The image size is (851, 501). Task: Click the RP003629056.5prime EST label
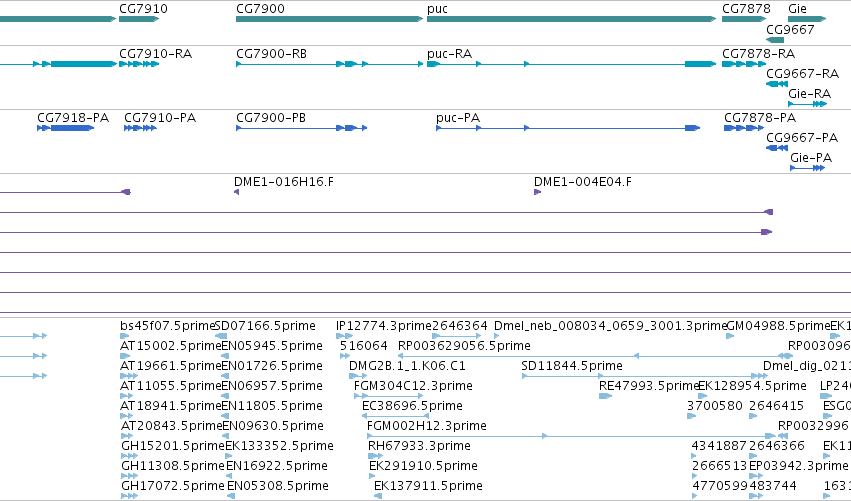point(464,346)
